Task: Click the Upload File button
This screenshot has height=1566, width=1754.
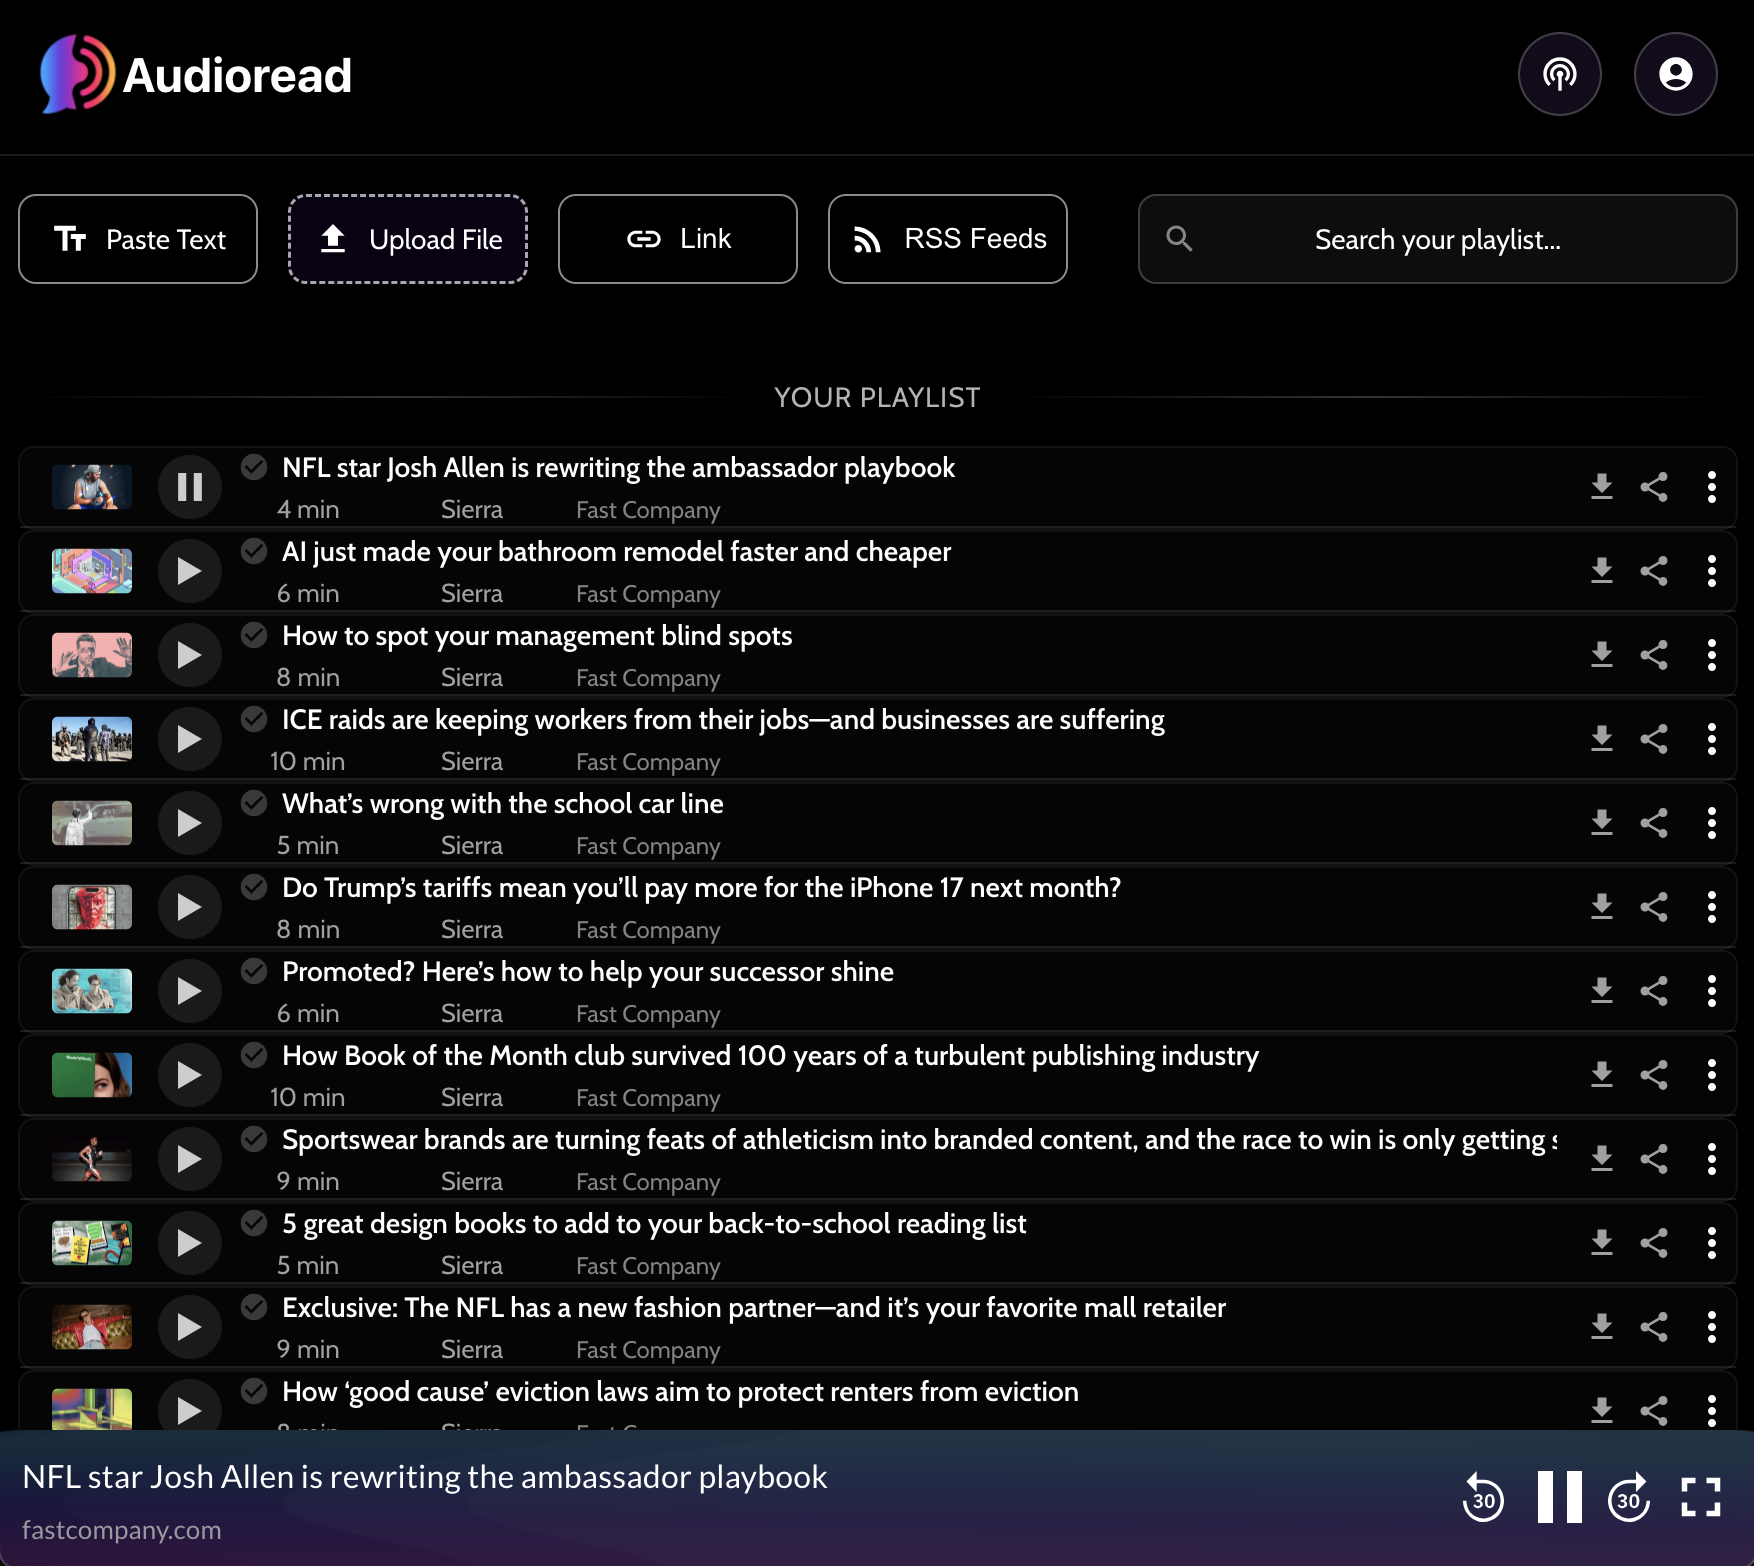Action: 408,239
